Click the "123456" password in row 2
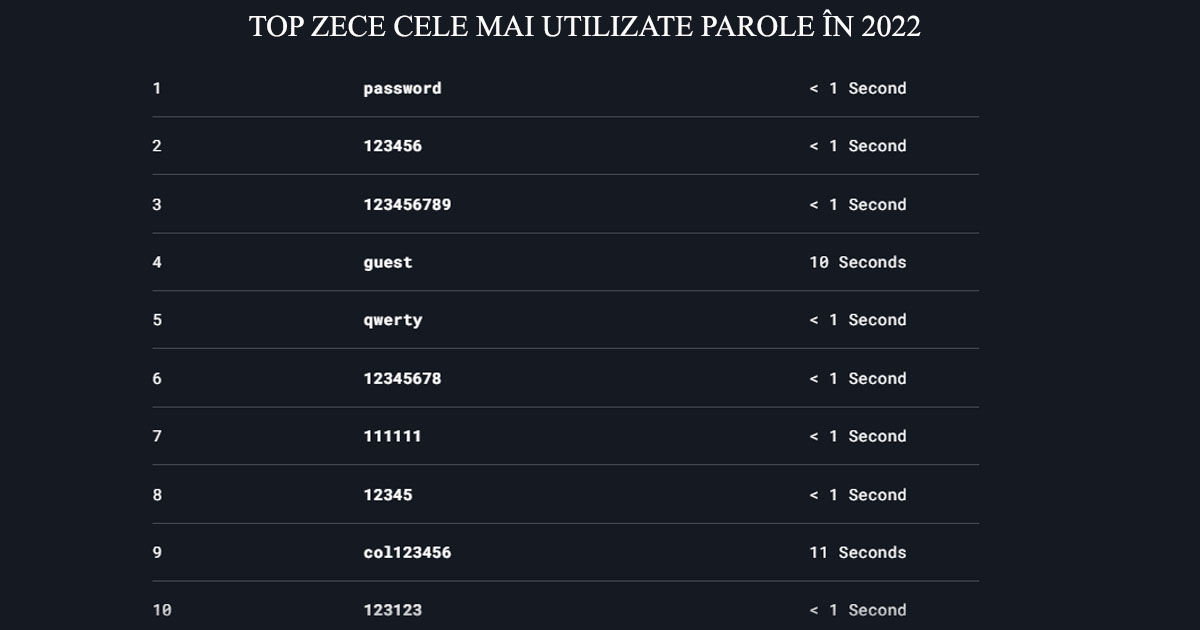Viewport: 1200px width, 630px height. [392, 146]
